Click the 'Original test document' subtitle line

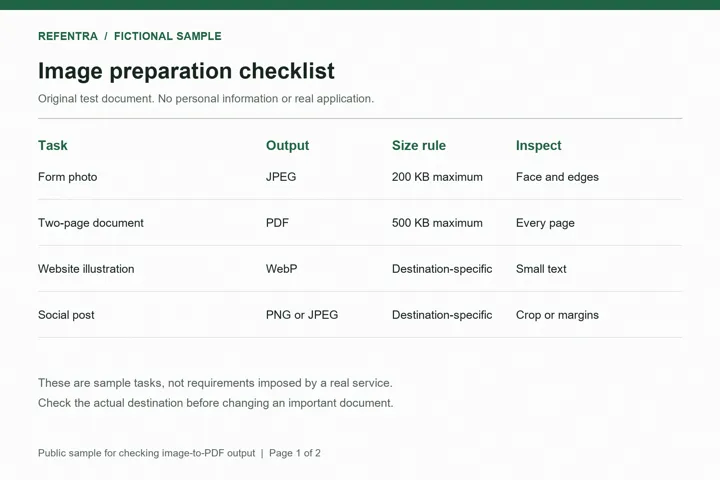[x=206, y=99]
